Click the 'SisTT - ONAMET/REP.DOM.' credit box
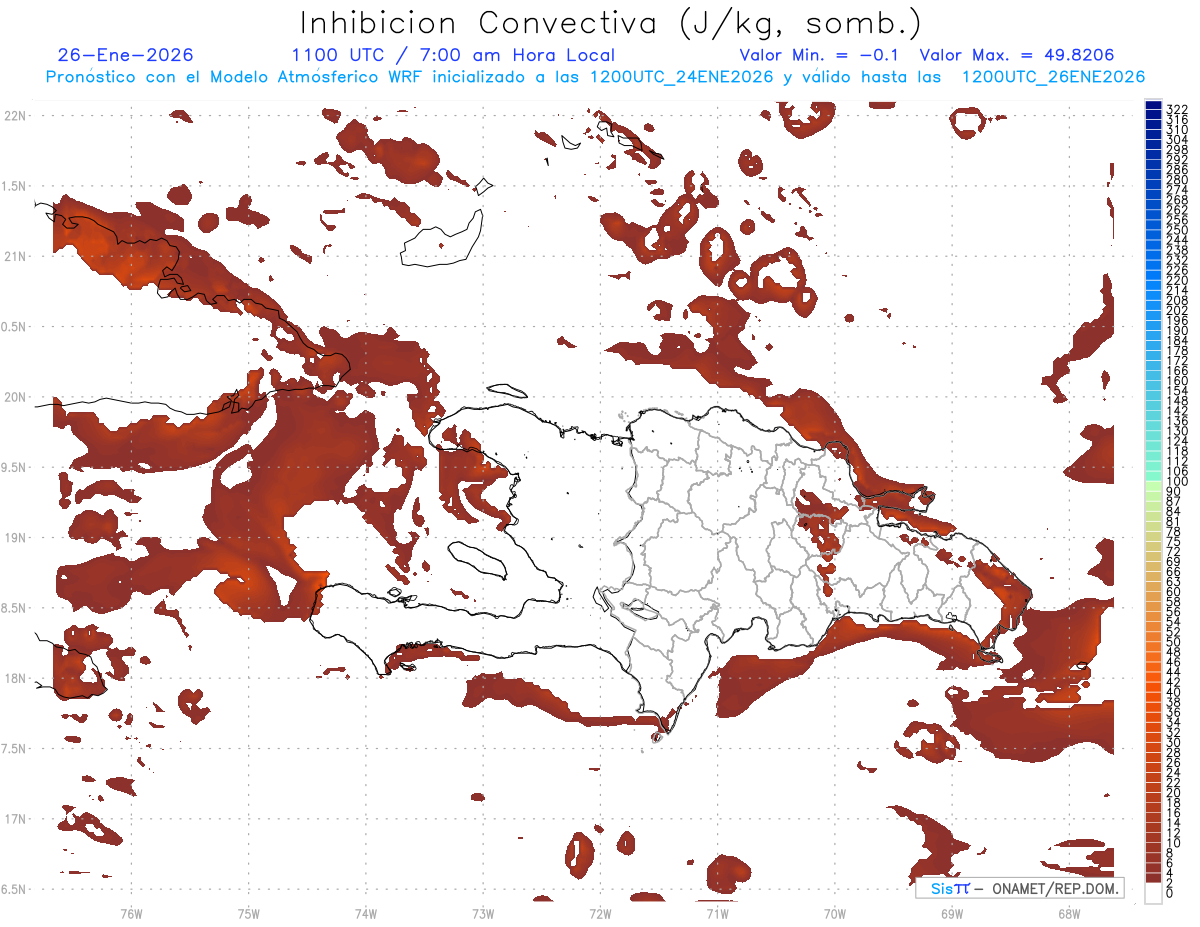This screenshot has height=927, width=1200. (1019, 888)
